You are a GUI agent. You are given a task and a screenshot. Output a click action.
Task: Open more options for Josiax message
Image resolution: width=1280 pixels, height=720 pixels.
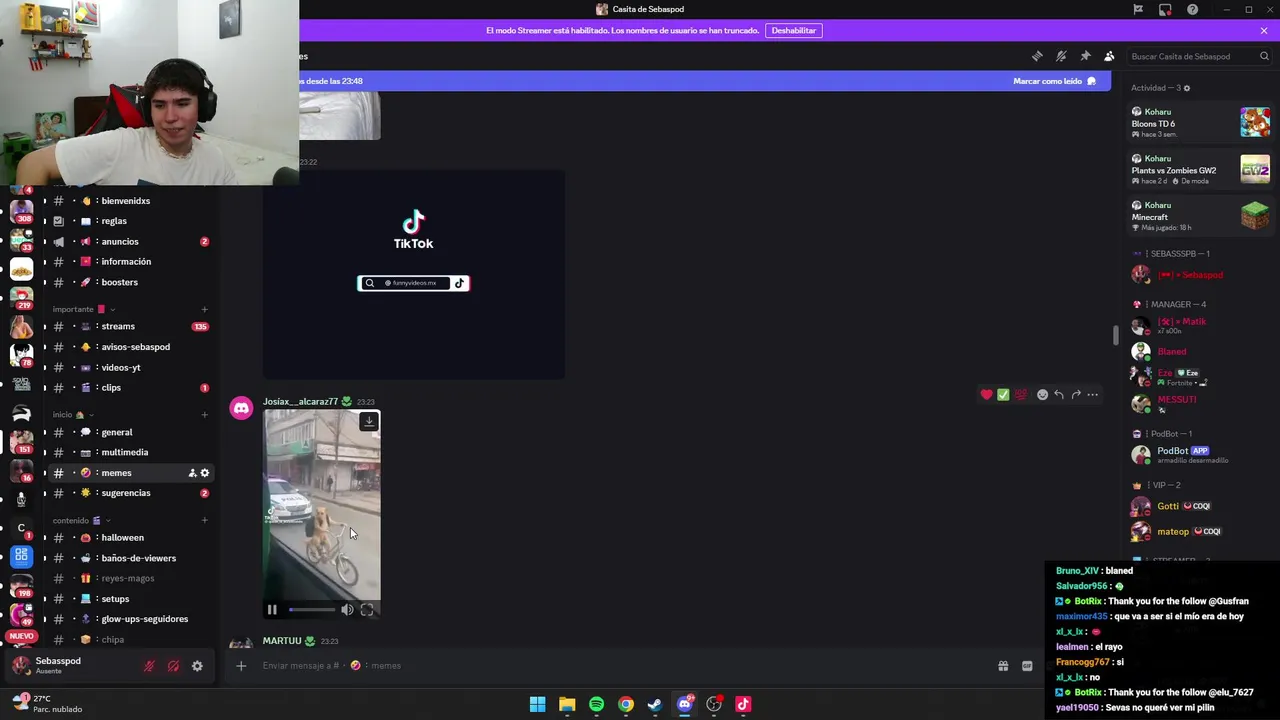(x=1093, y=395)
